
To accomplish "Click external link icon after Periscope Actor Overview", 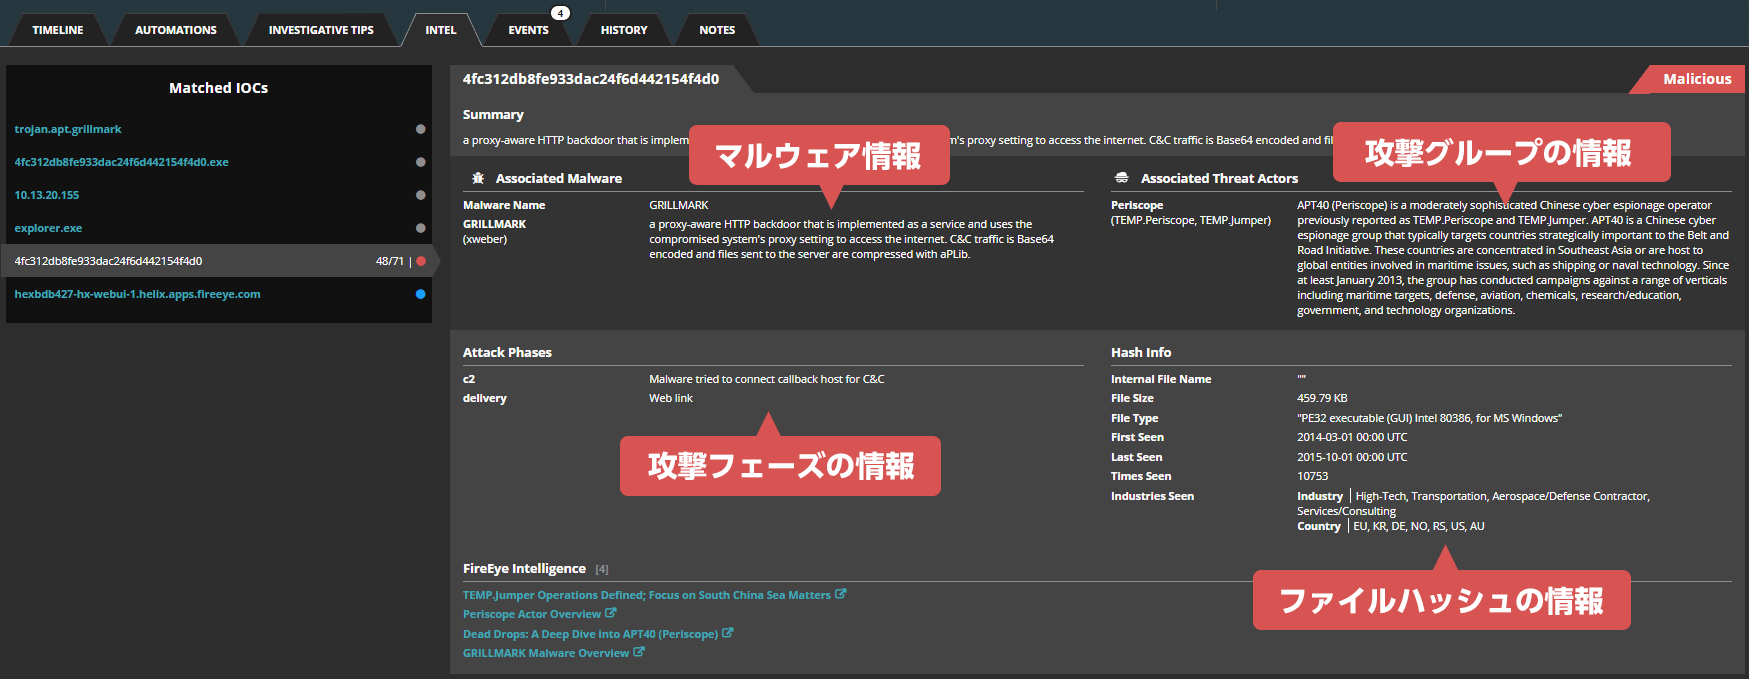I will tap(611, 613).
